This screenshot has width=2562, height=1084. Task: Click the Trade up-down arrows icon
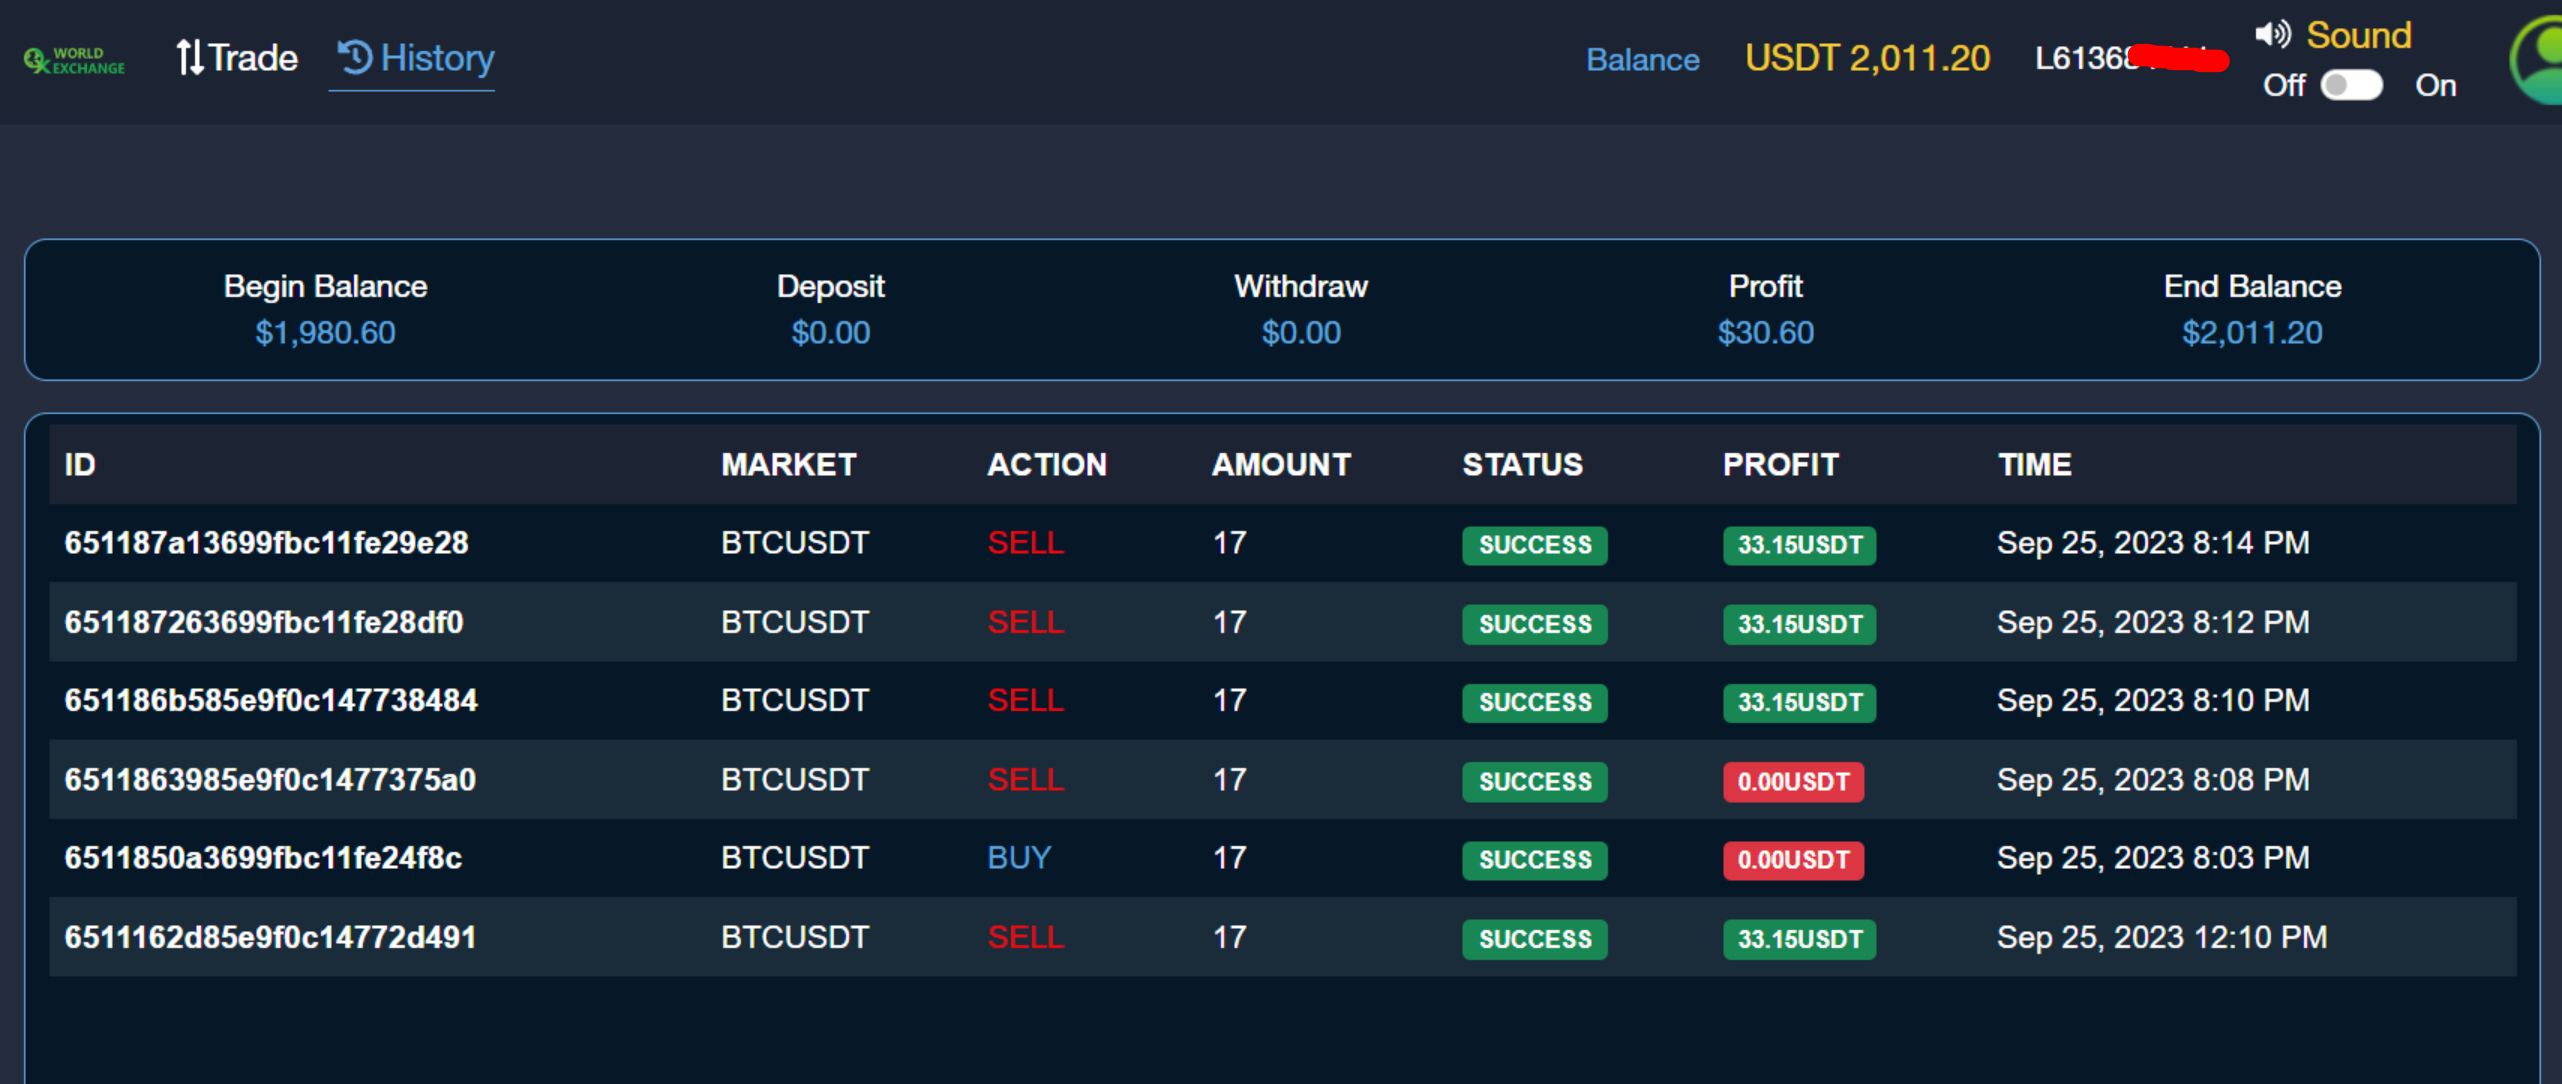[189, 58]
